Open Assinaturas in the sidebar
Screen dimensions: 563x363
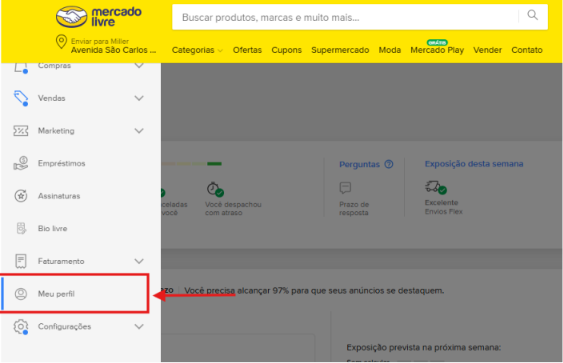click(59, 196)
